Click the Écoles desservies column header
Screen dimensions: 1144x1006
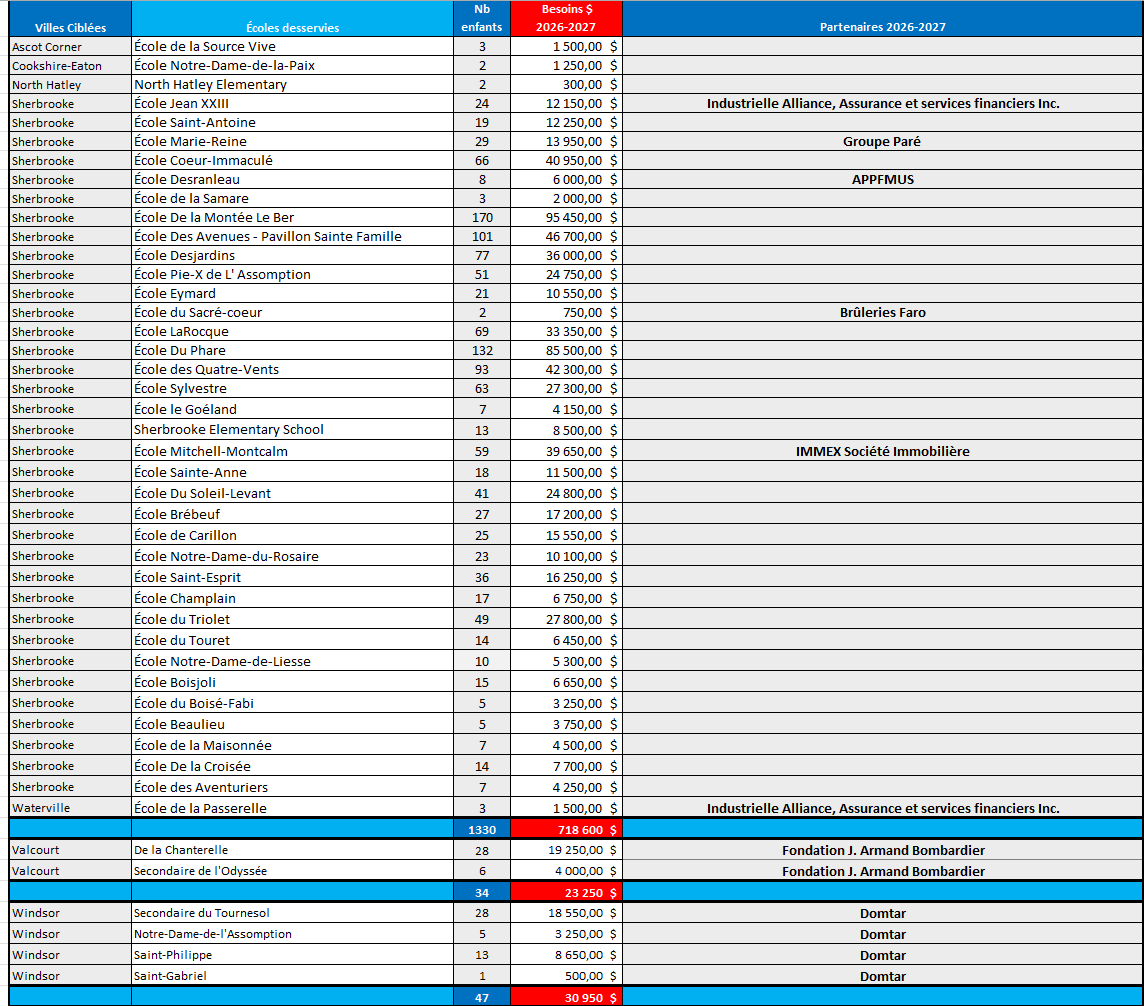(x=292, y=18)
